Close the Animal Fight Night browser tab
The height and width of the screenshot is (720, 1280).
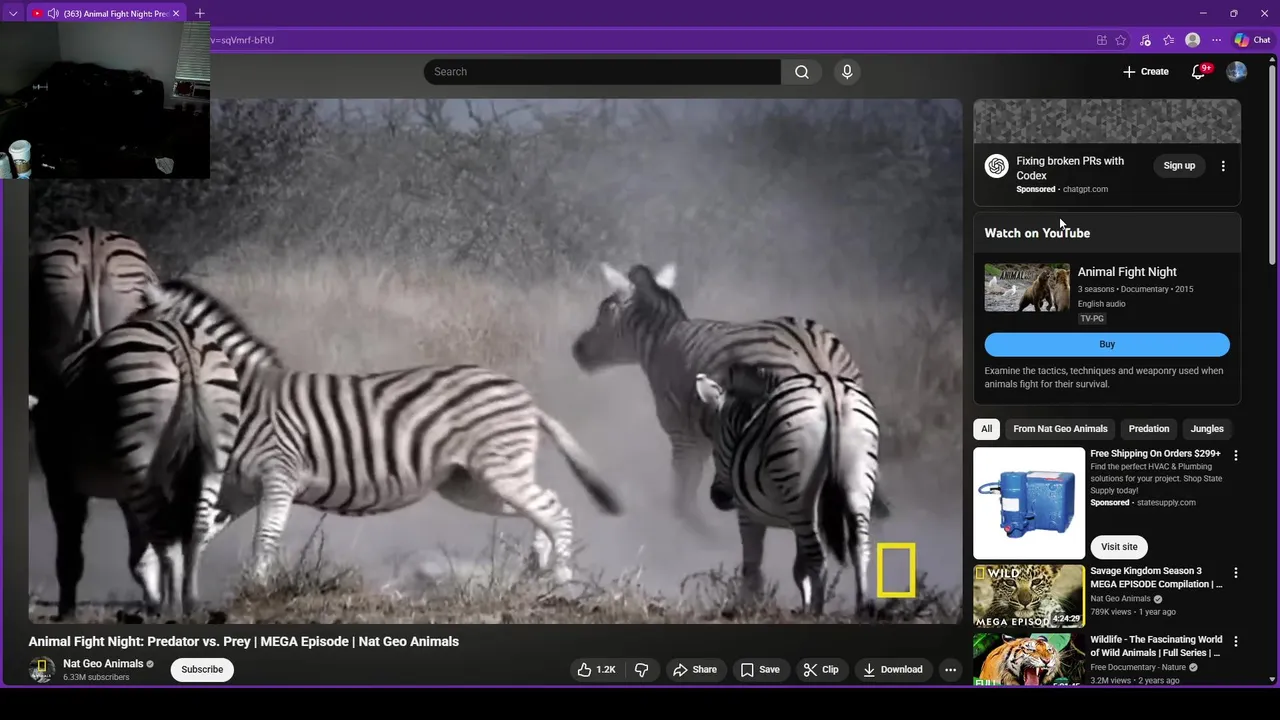[x=176, y=14]
